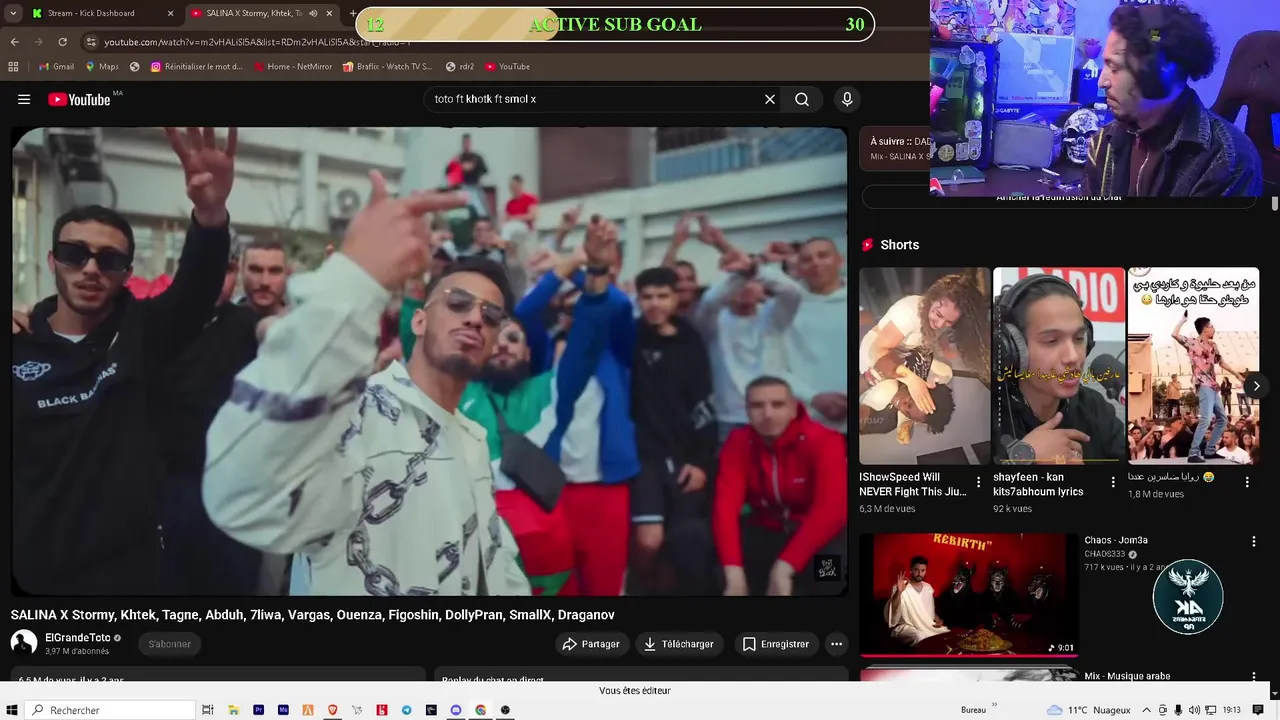The width and height of the screenshot is (1280, 720).
Task: Run search with the magnifier button
Action: (x=802, y=99)
